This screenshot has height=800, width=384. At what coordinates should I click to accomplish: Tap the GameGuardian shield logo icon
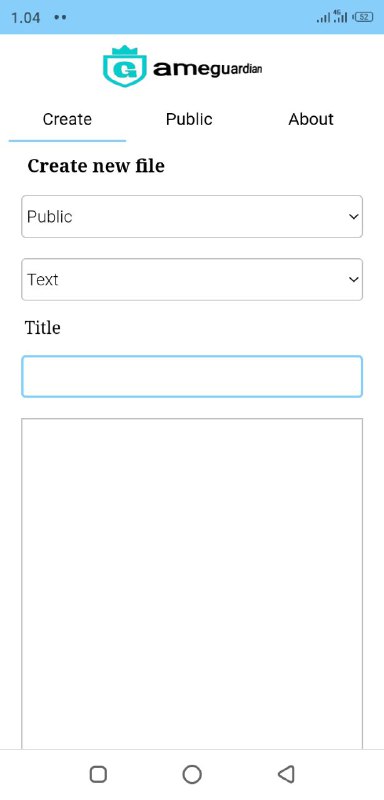pos(125,66)
